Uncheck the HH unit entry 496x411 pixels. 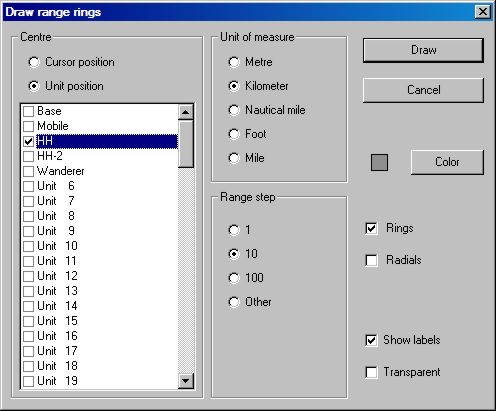click(x=28, y=141)
